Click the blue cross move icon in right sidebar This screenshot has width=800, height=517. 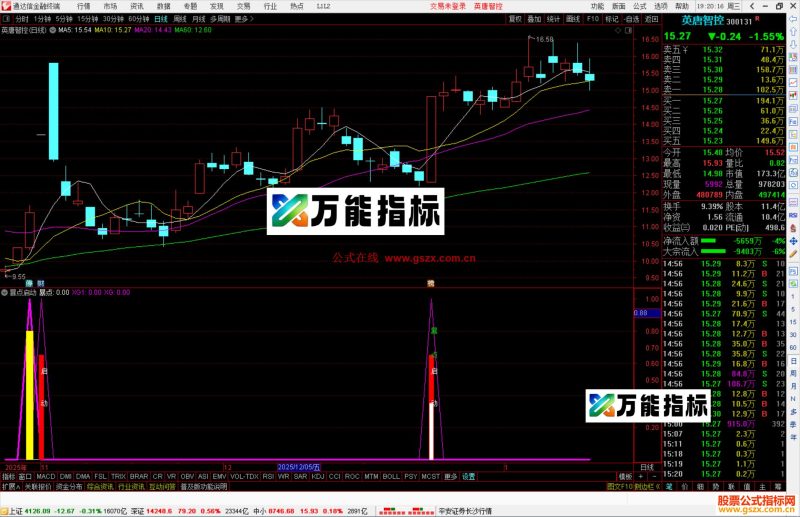(793, 240)
